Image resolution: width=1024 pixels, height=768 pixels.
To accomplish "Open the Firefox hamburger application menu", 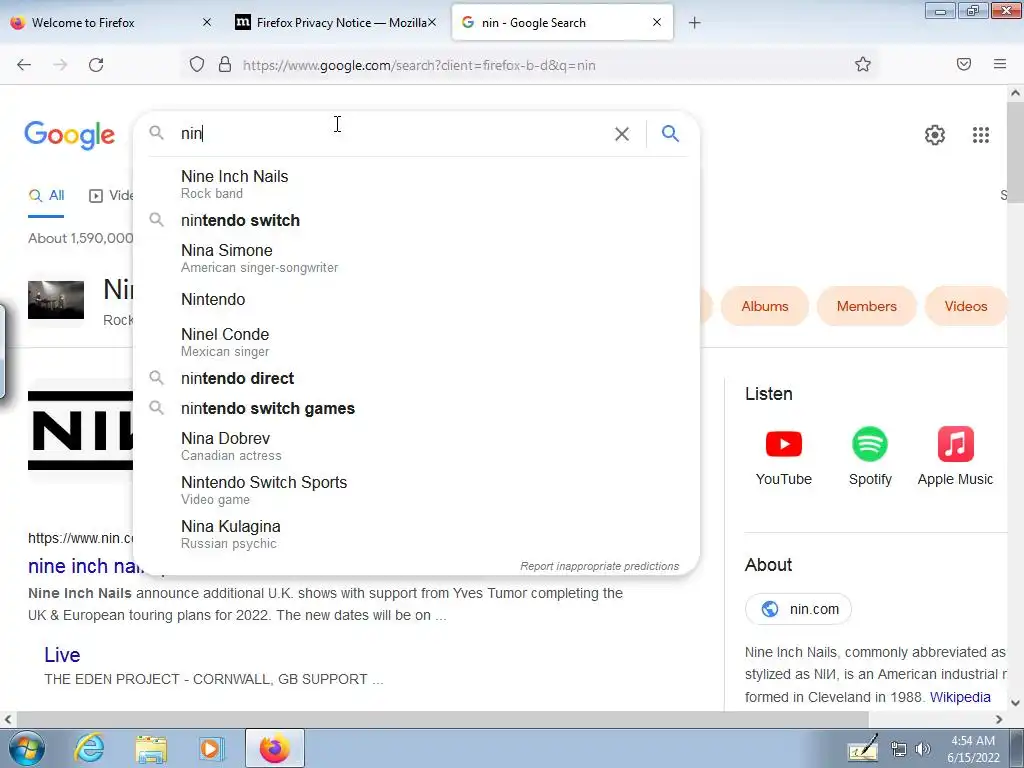I will tap(1000, 64).
